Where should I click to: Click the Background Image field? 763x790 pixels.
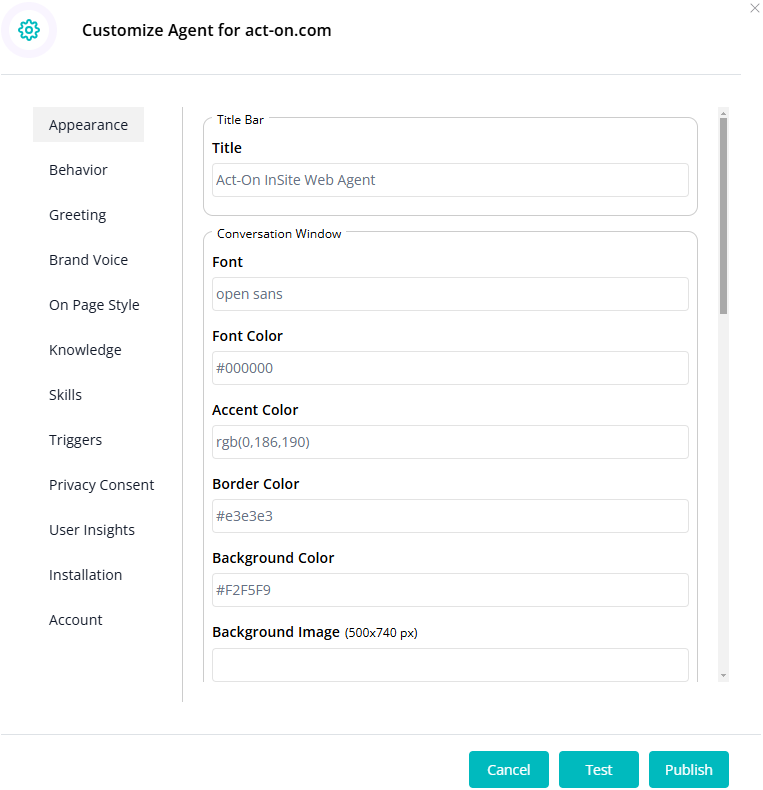coord(450,665)
